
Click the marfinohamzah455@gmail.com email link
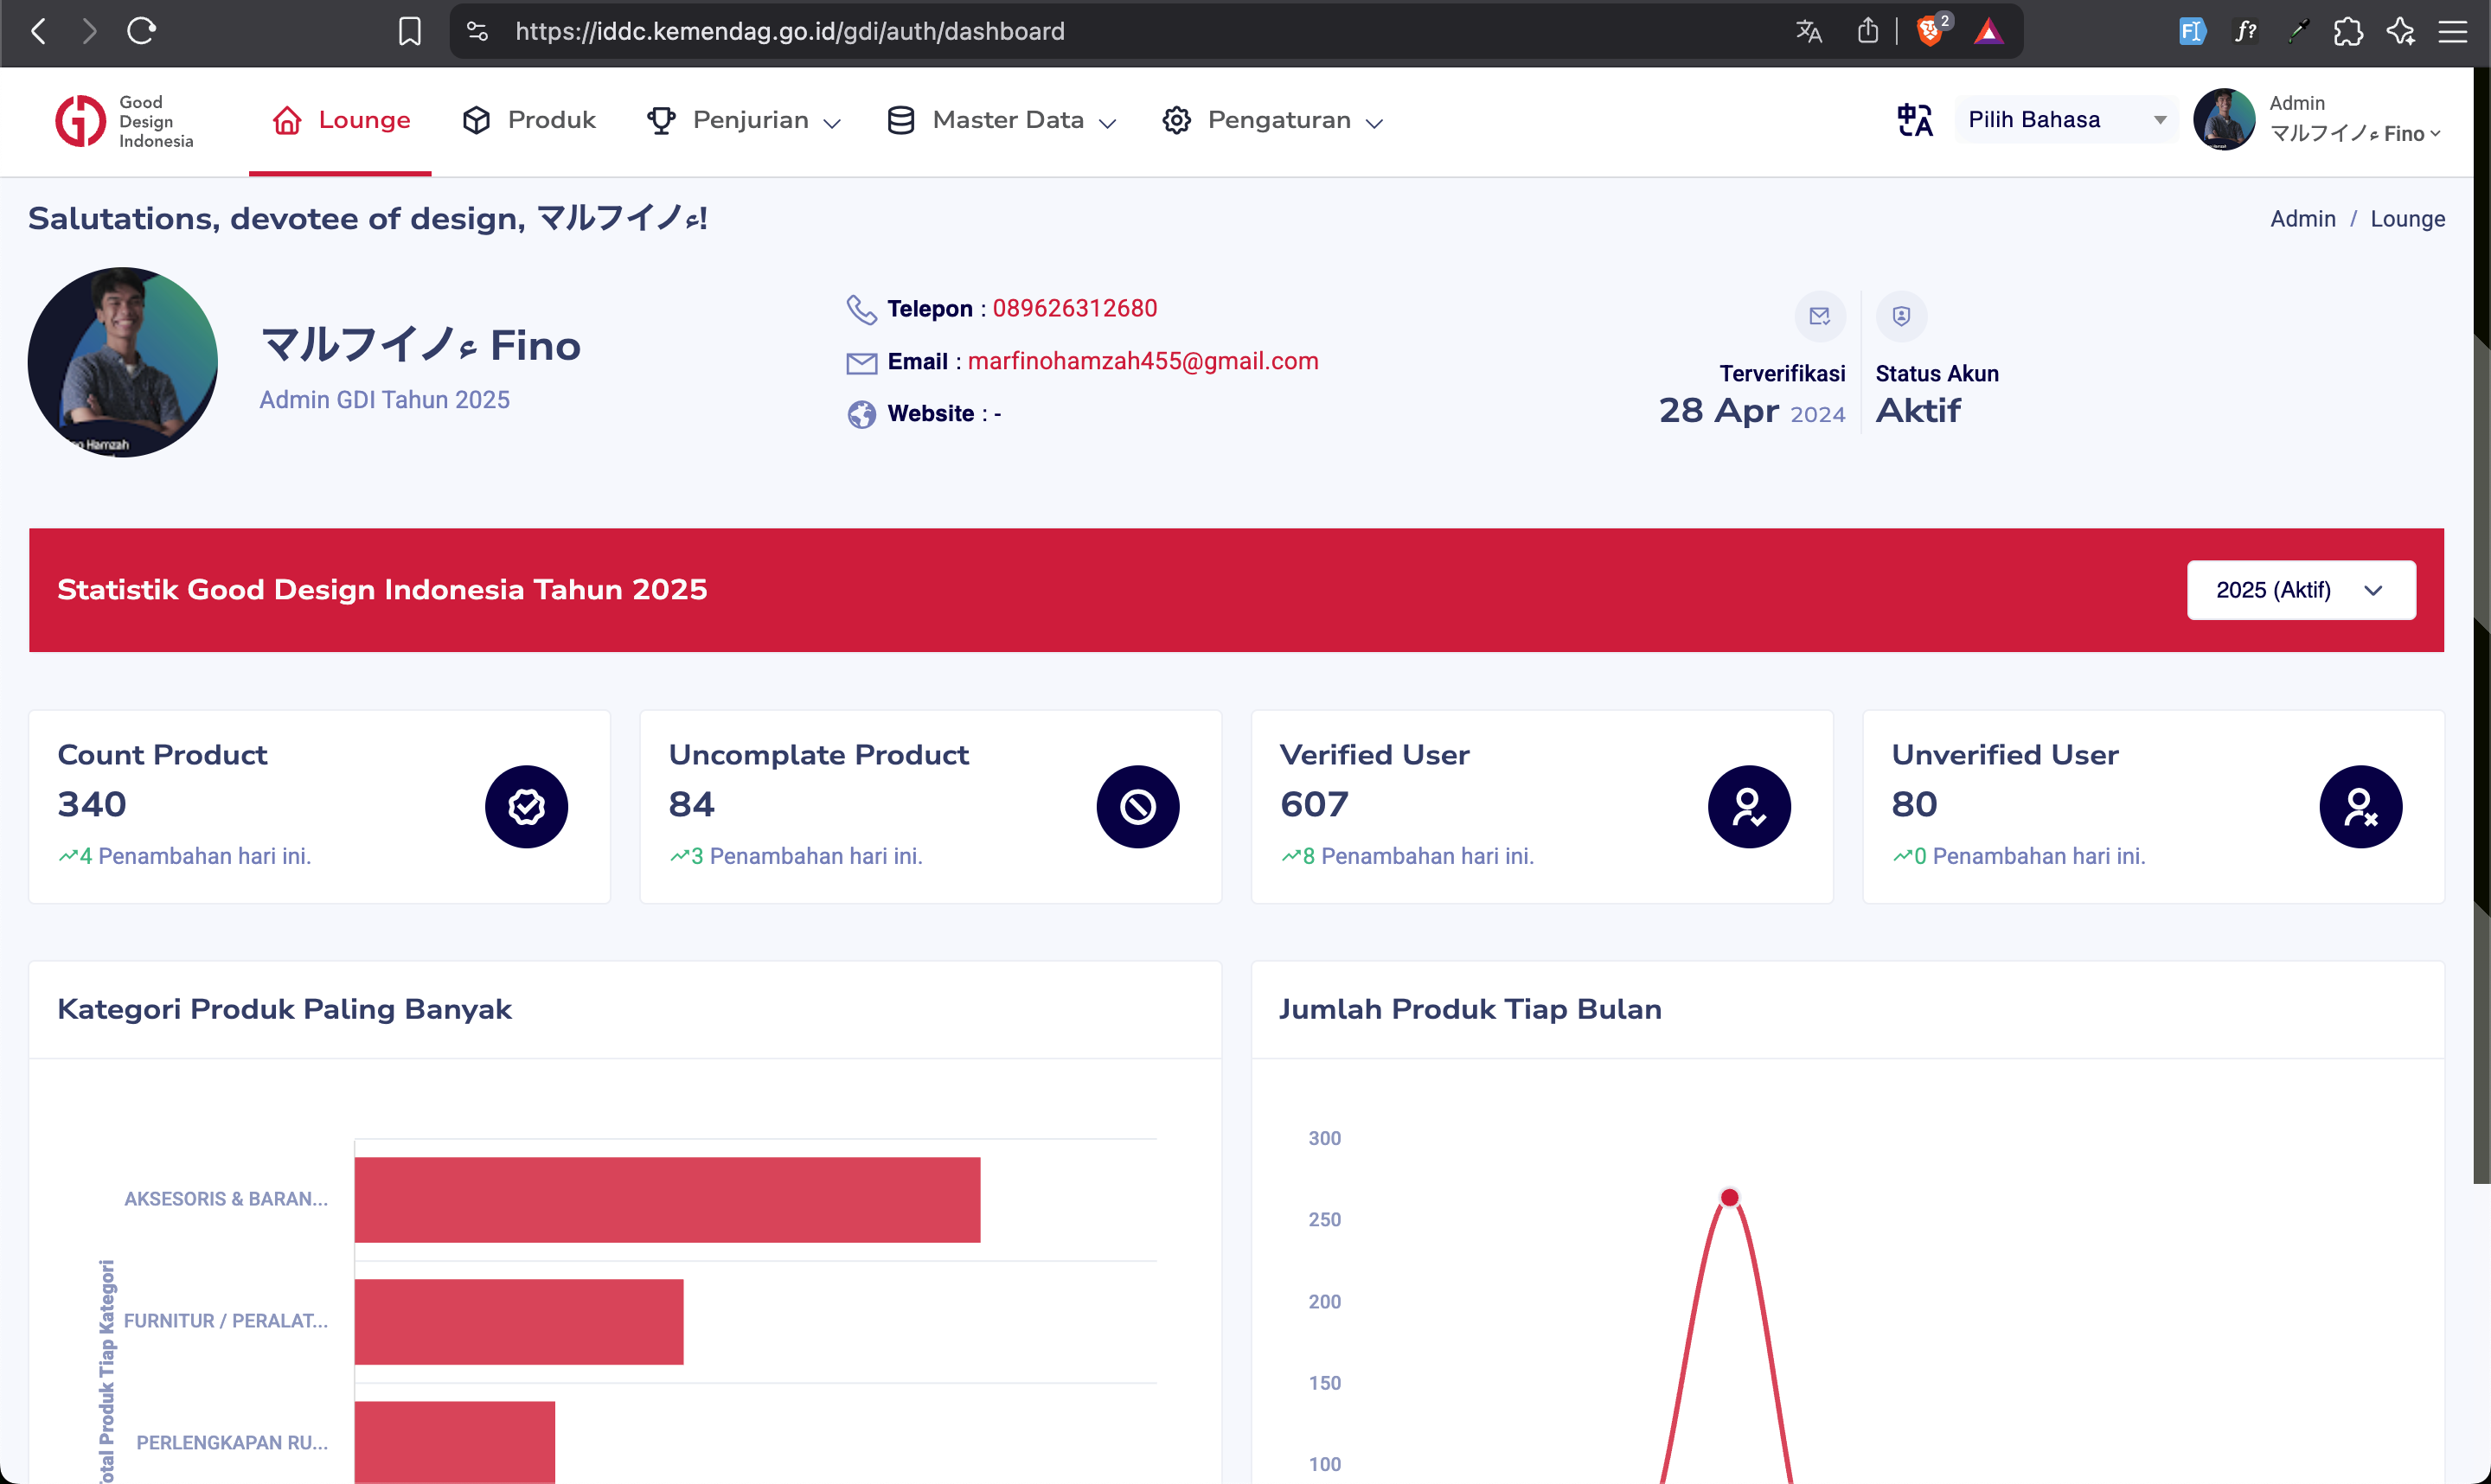[1142, 361]
